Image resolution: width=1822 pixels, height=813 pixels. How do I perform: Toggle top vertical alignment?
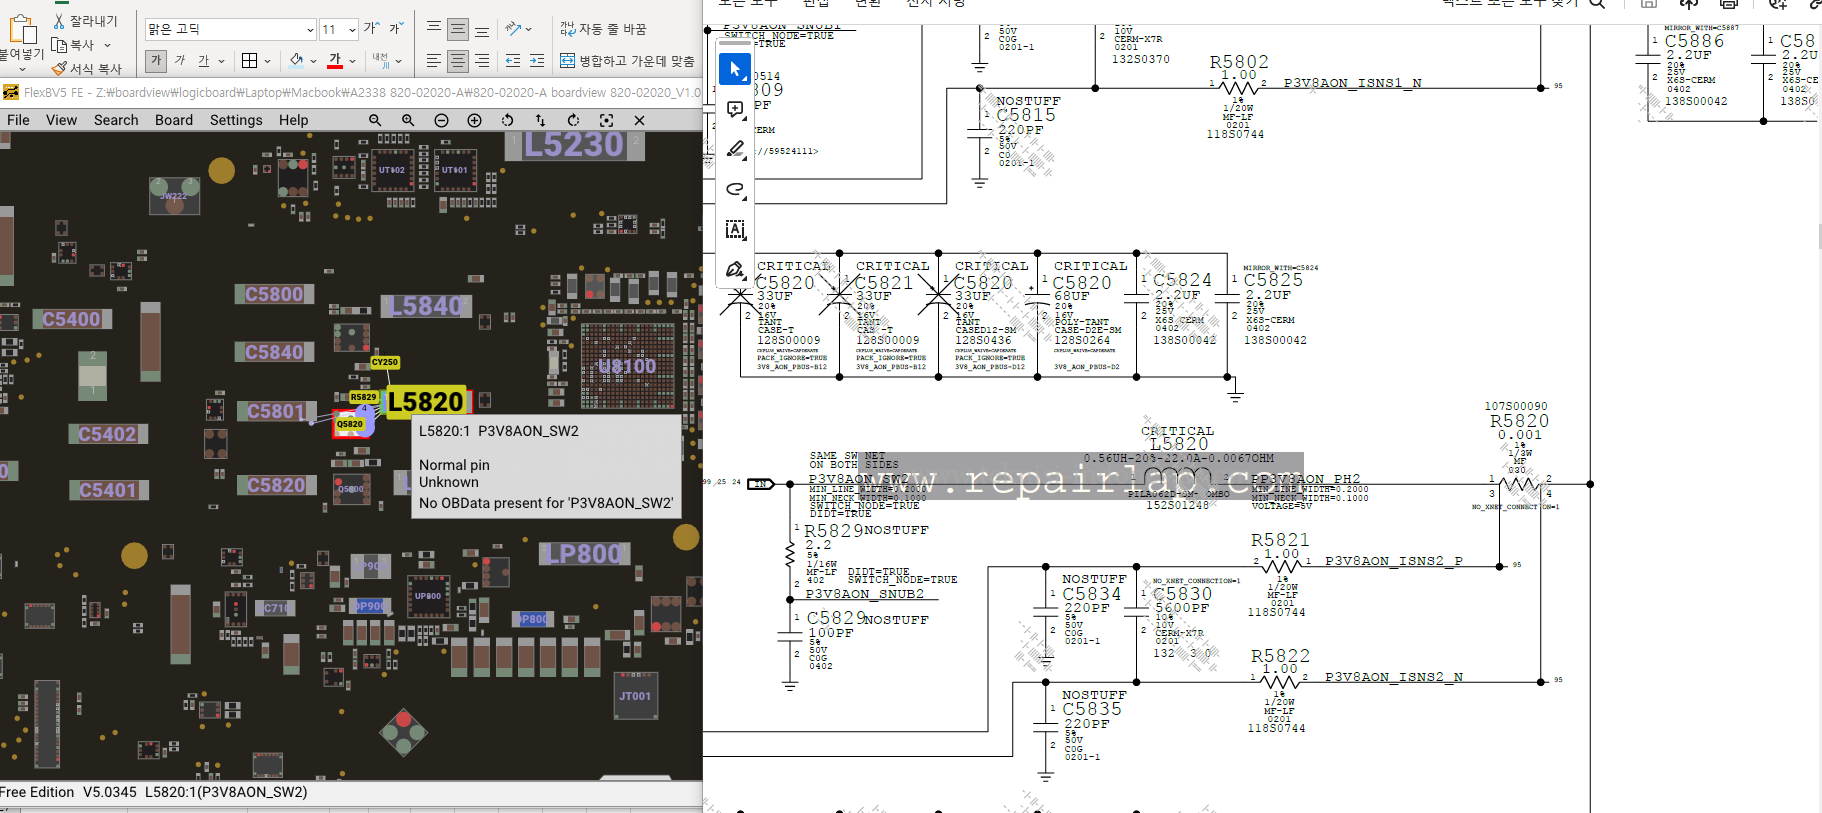(433, 29)
